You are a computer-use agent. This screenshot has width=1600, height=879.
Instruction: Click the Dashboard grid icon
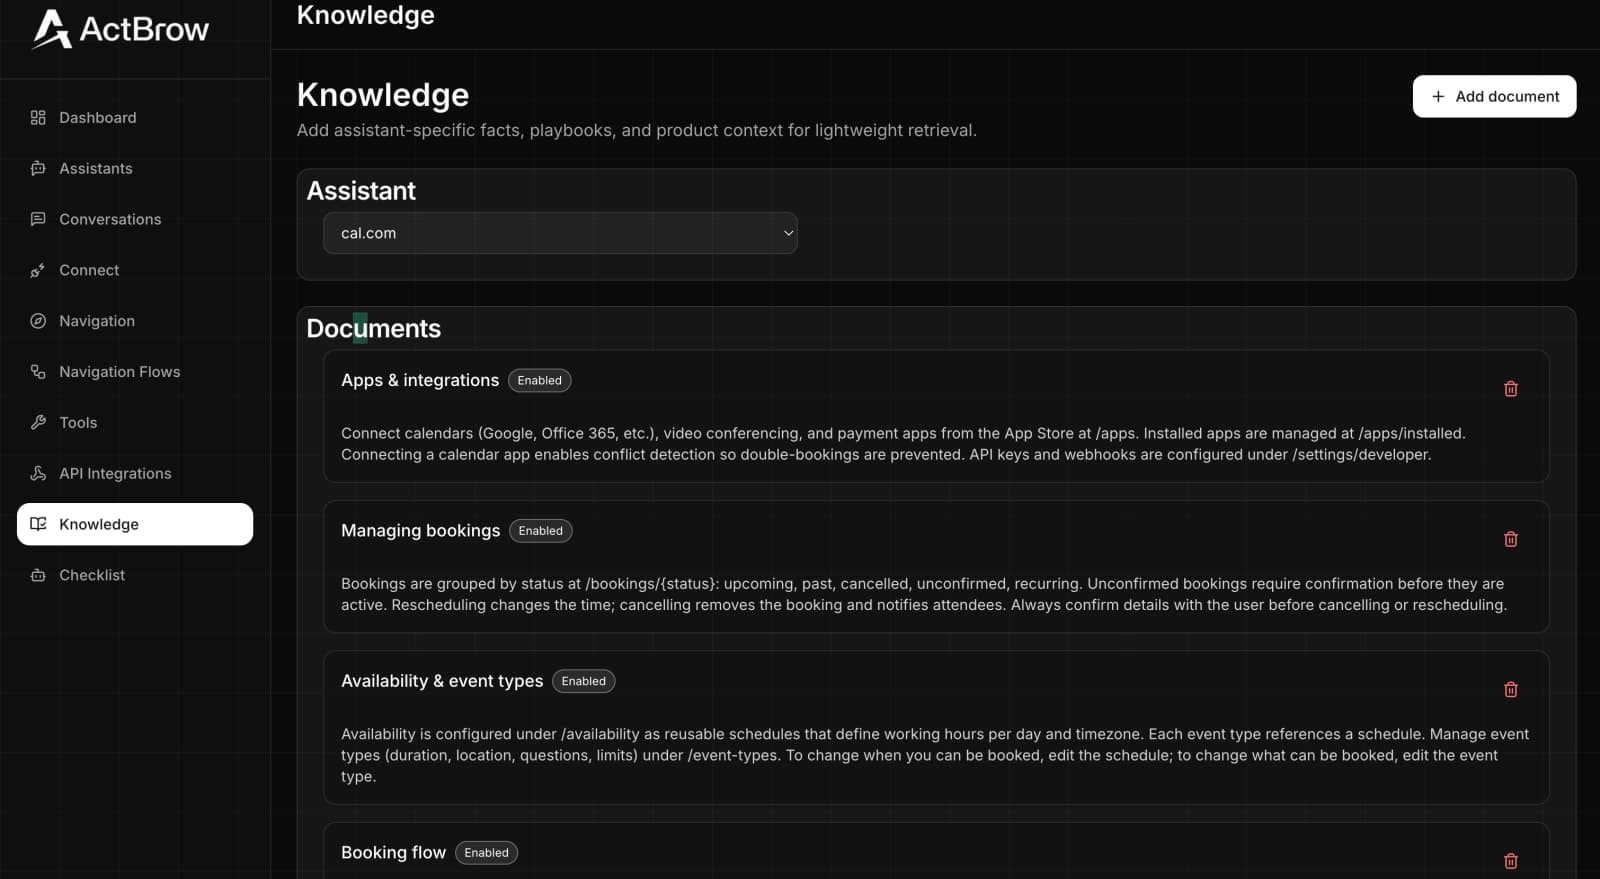(x=38, y=117)
